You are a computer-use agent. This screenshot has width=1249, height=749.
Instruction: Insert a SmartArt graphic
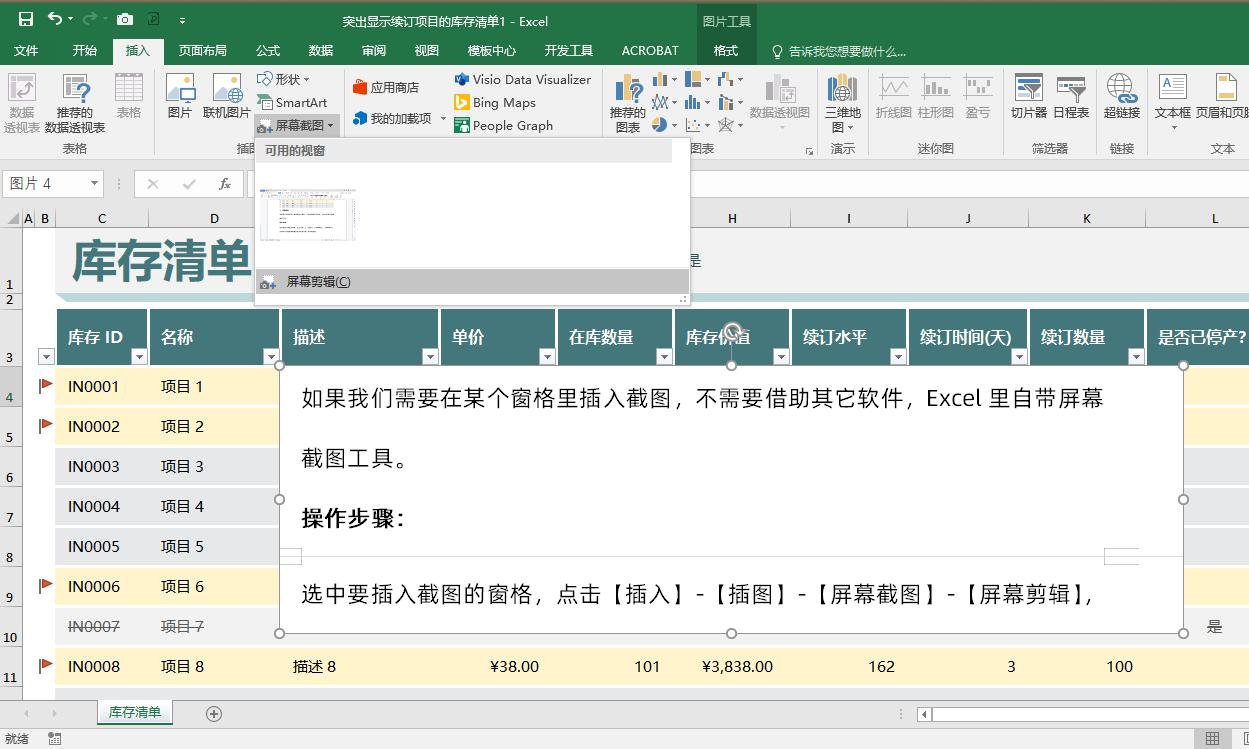(x=295, y=102)
